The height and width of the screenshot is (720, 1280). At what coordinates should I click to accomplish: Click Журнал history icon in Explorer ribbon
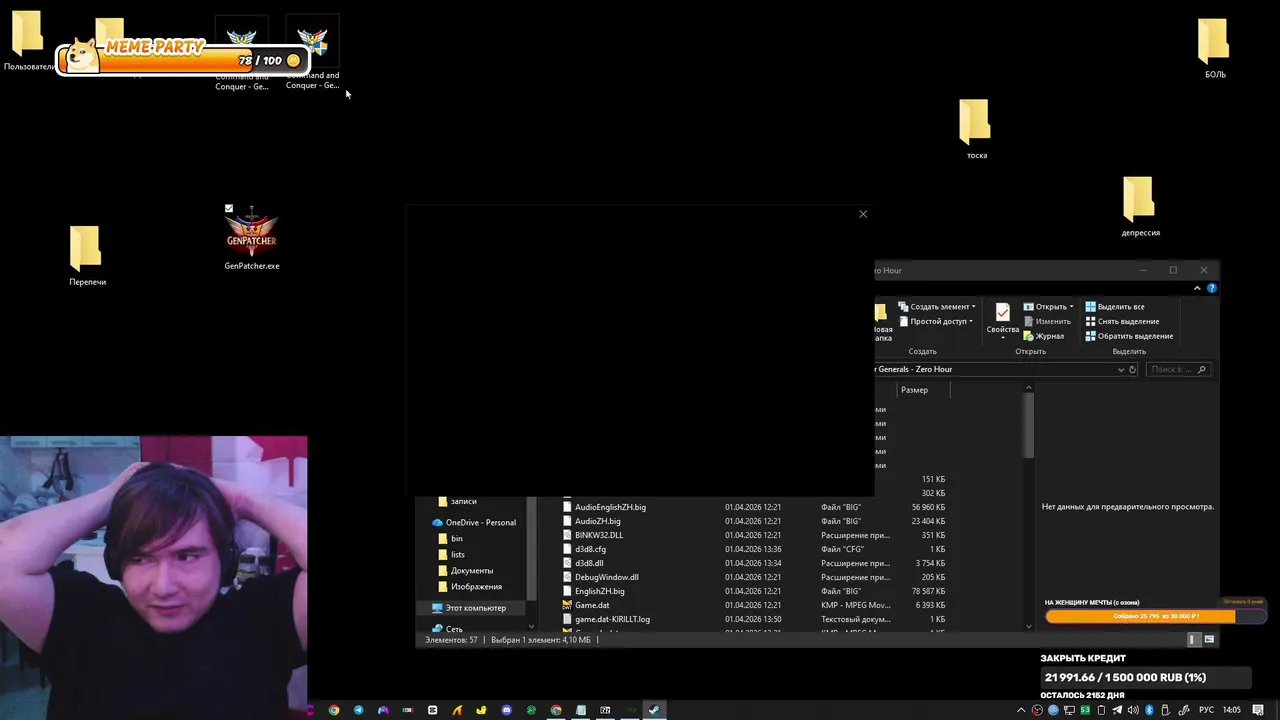click(x=1042, y=336)
